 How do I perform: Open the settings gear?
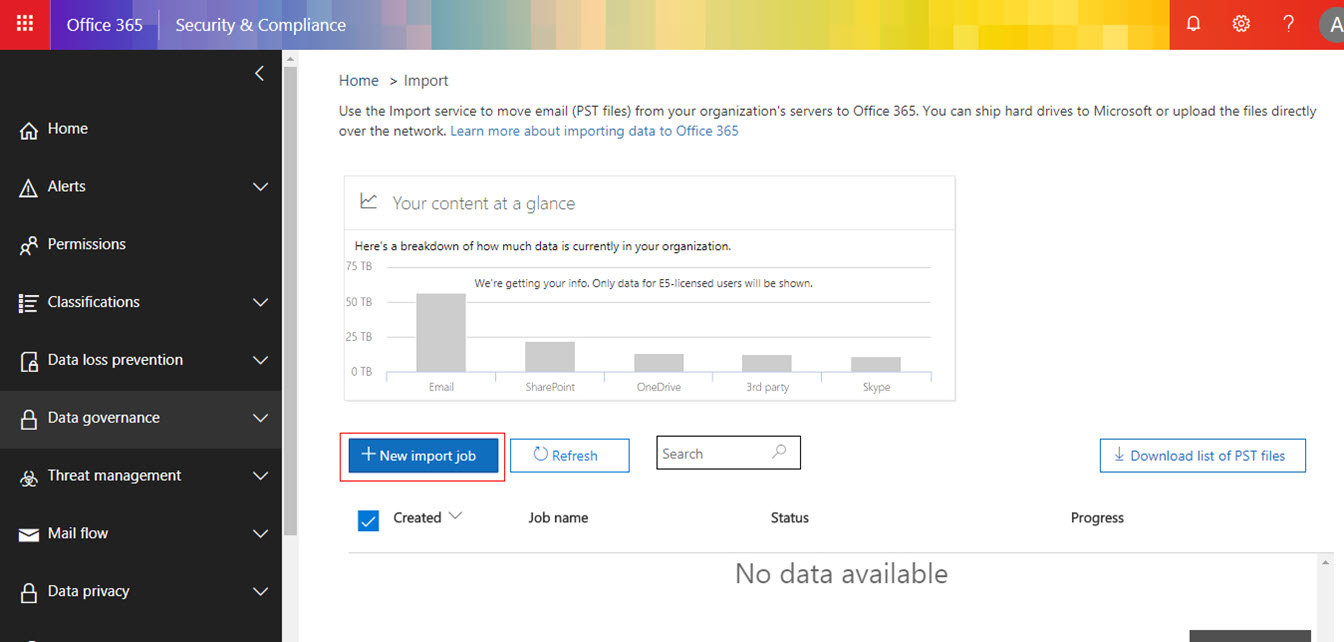click(x=1241, y=24)
